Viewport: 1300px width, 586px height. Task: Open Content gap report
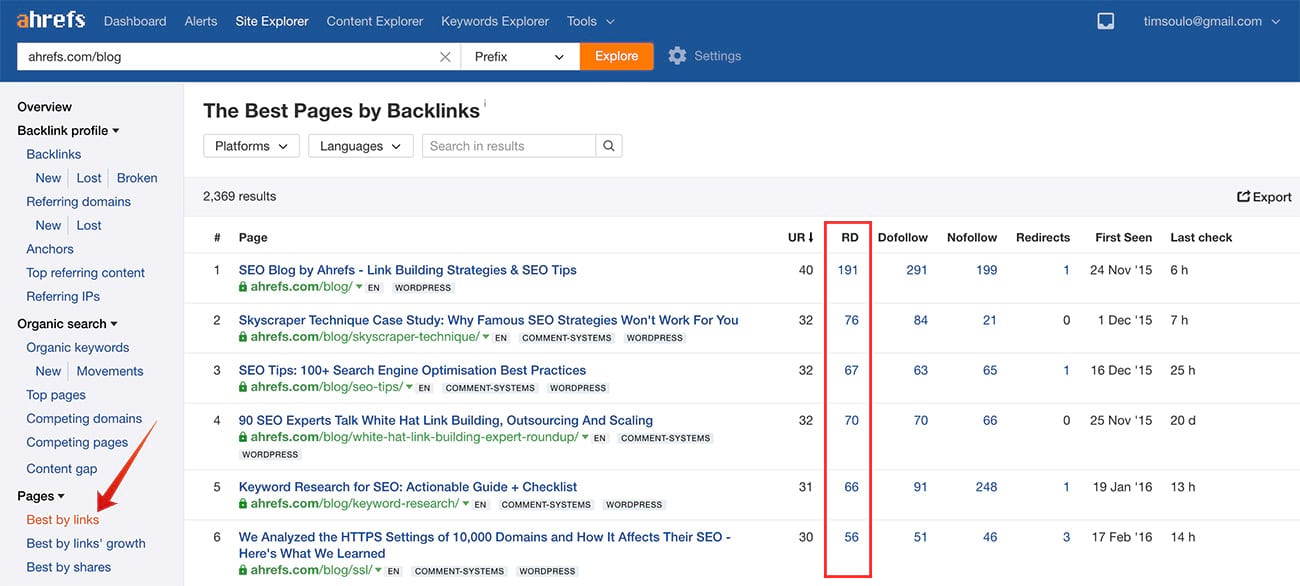coord(62,468)
